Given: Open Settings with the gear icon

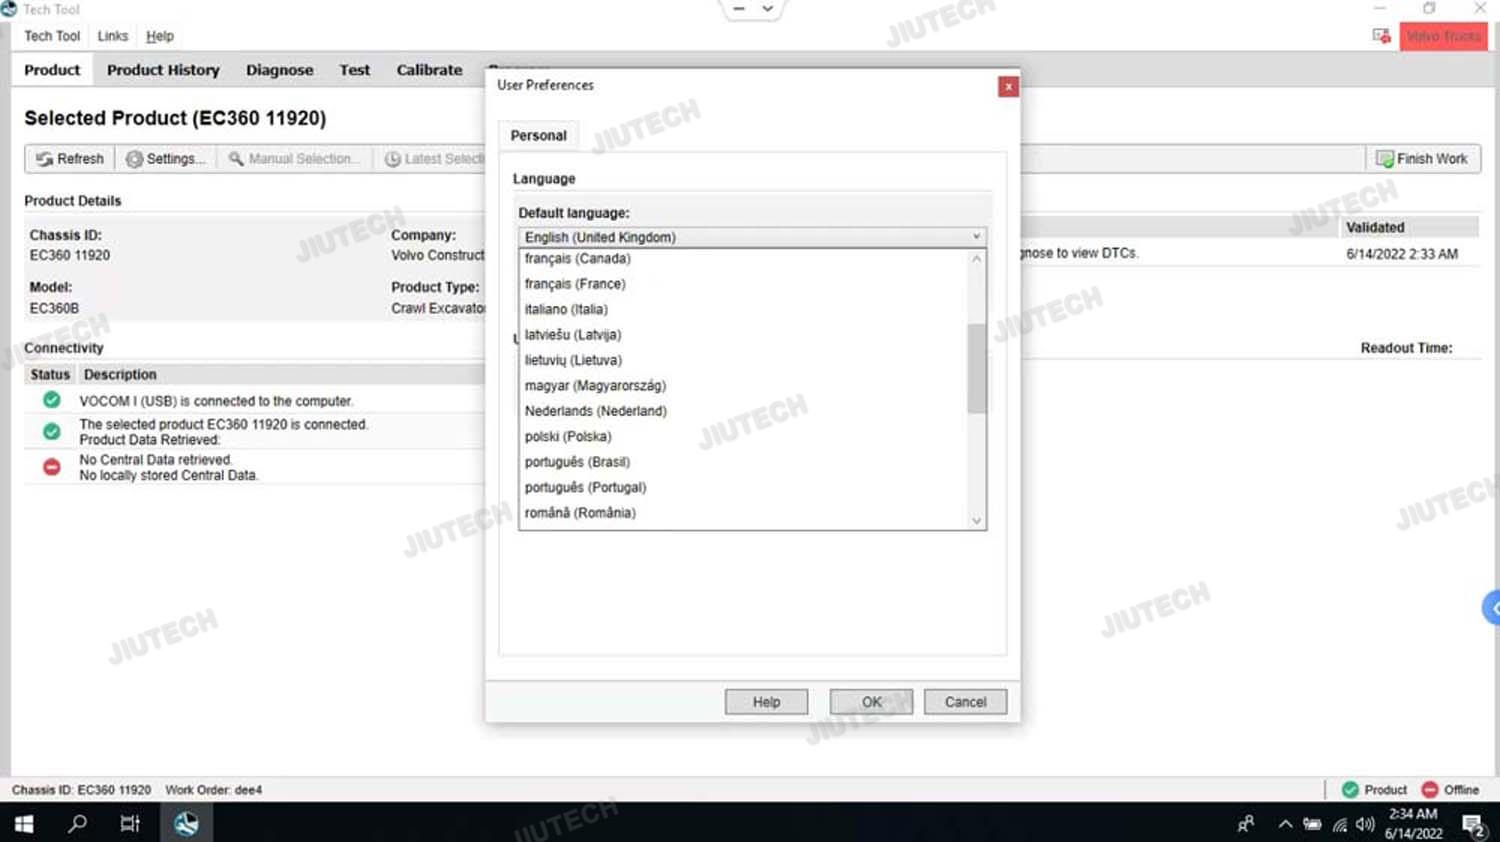Looking at the screenshot, I should coord(165,159).
